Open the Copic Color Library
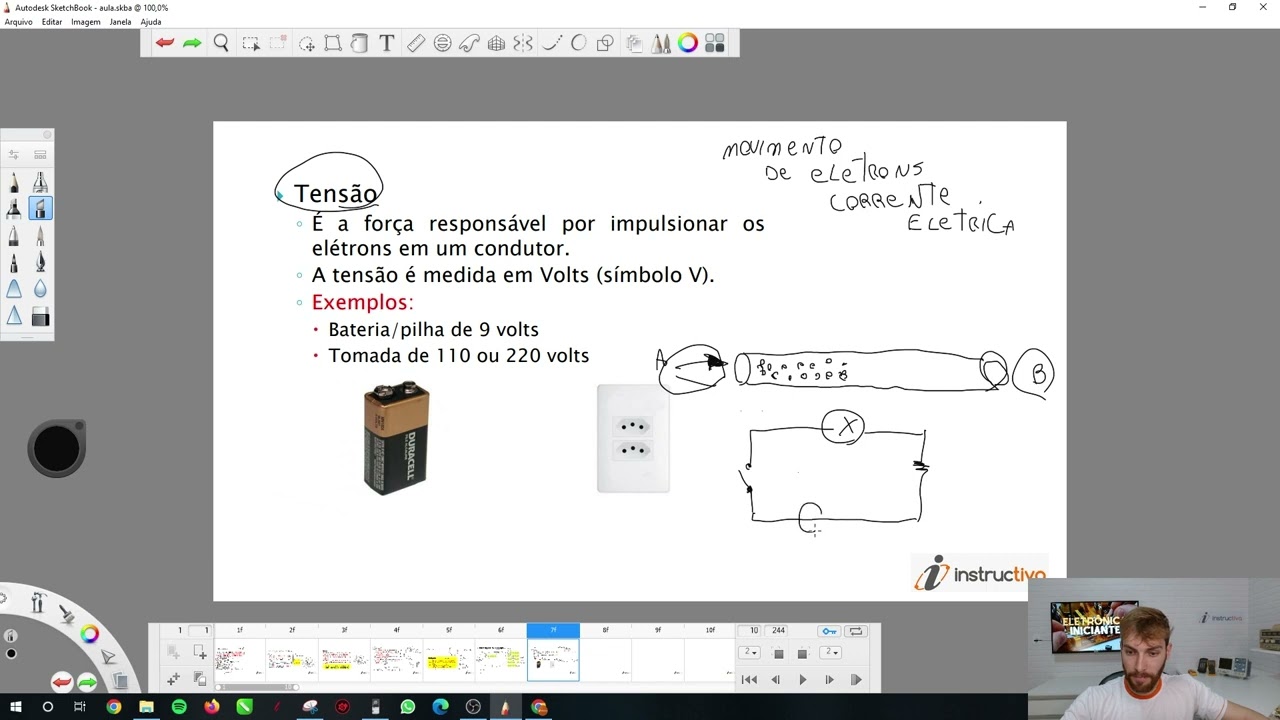The width and height of the screenshot is (1280, 720). (714, 43)
